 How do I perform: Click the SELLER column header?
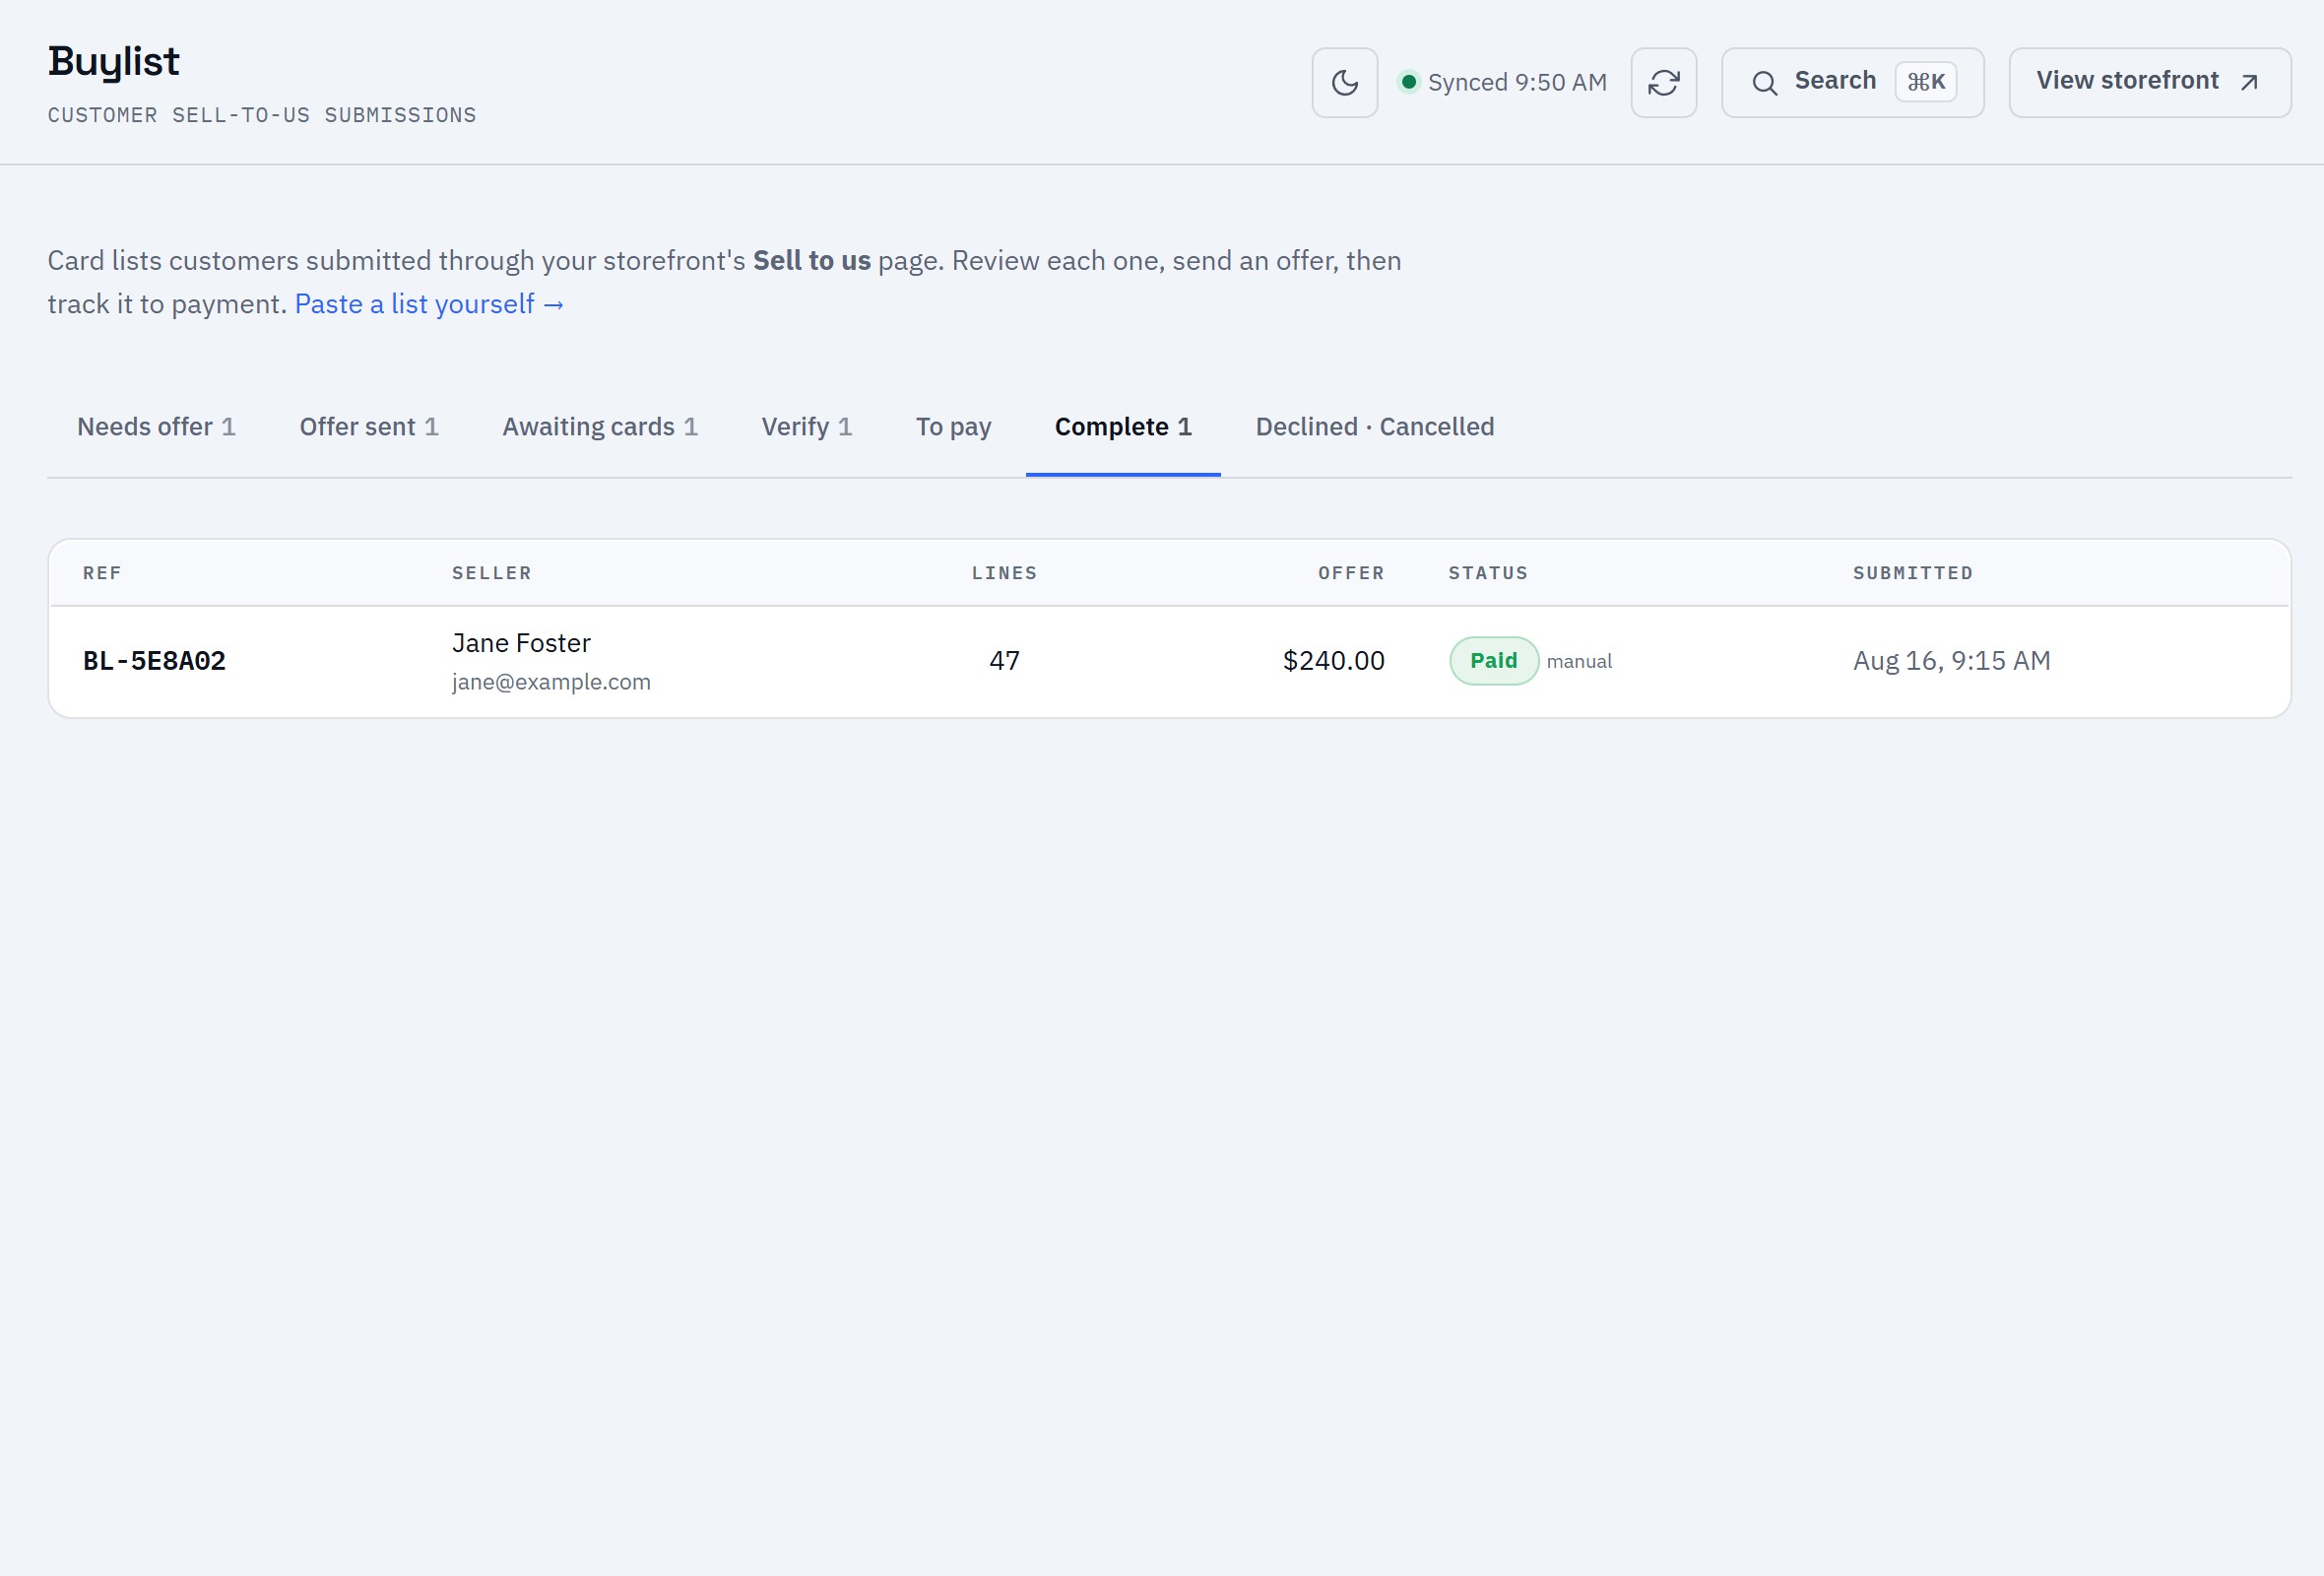[x=491, y=573]
